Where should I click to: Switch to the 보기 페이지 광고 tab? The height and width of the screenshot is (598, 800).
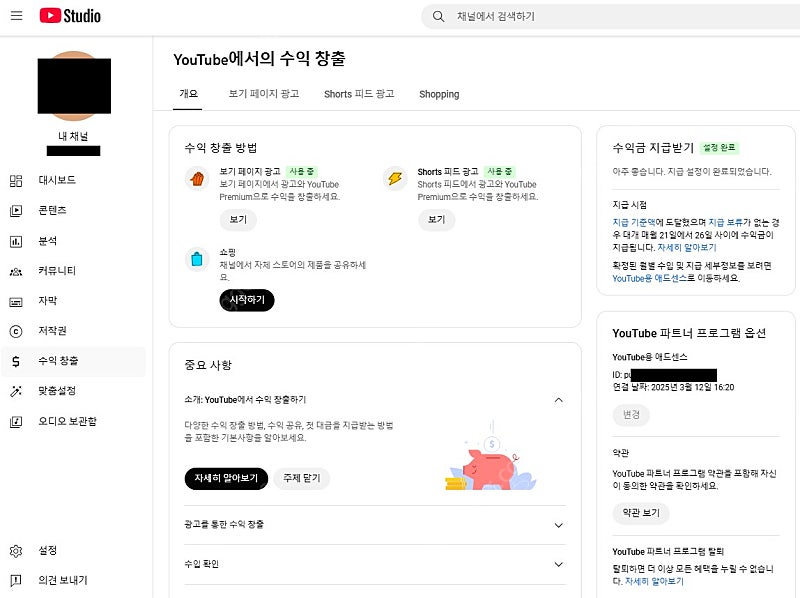(264, 94)
